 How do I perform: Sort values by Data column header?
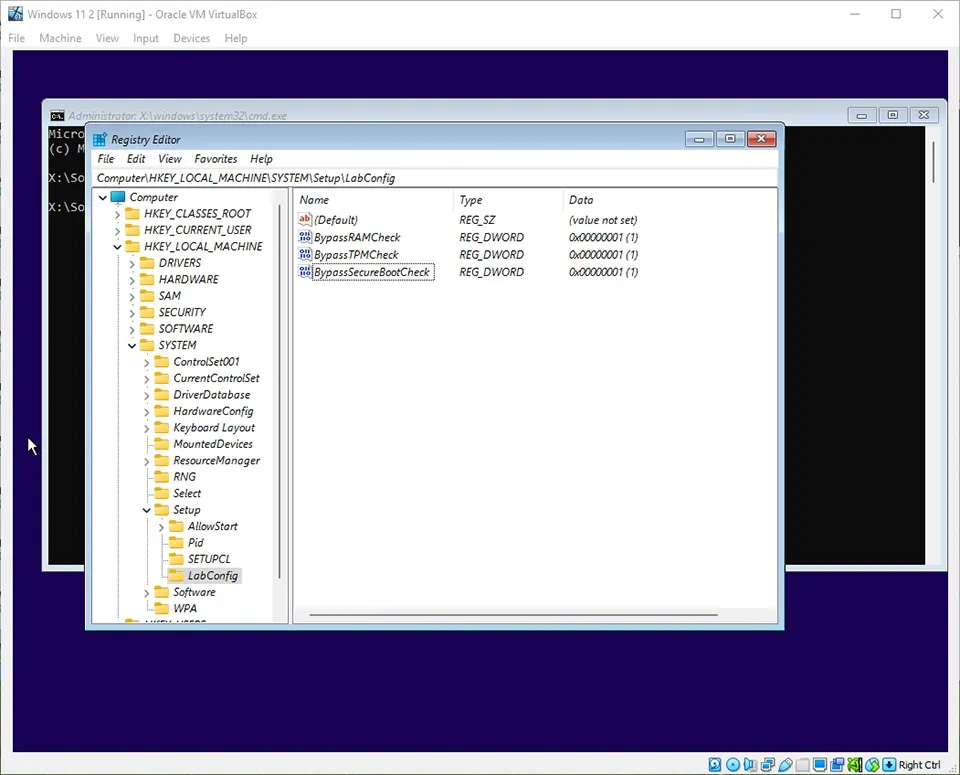pyautogui.click(x=669, y=200)
